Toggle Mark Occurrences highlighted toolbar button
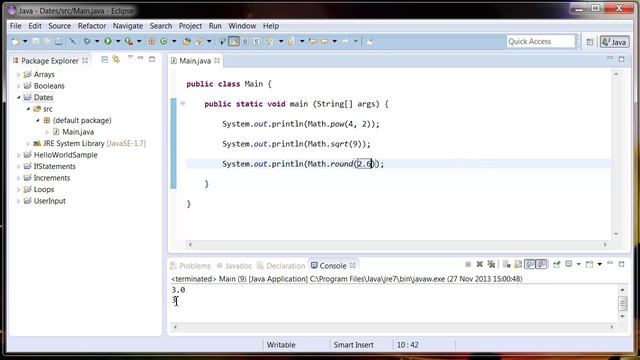640x360 pixels. tap(234, 41)
